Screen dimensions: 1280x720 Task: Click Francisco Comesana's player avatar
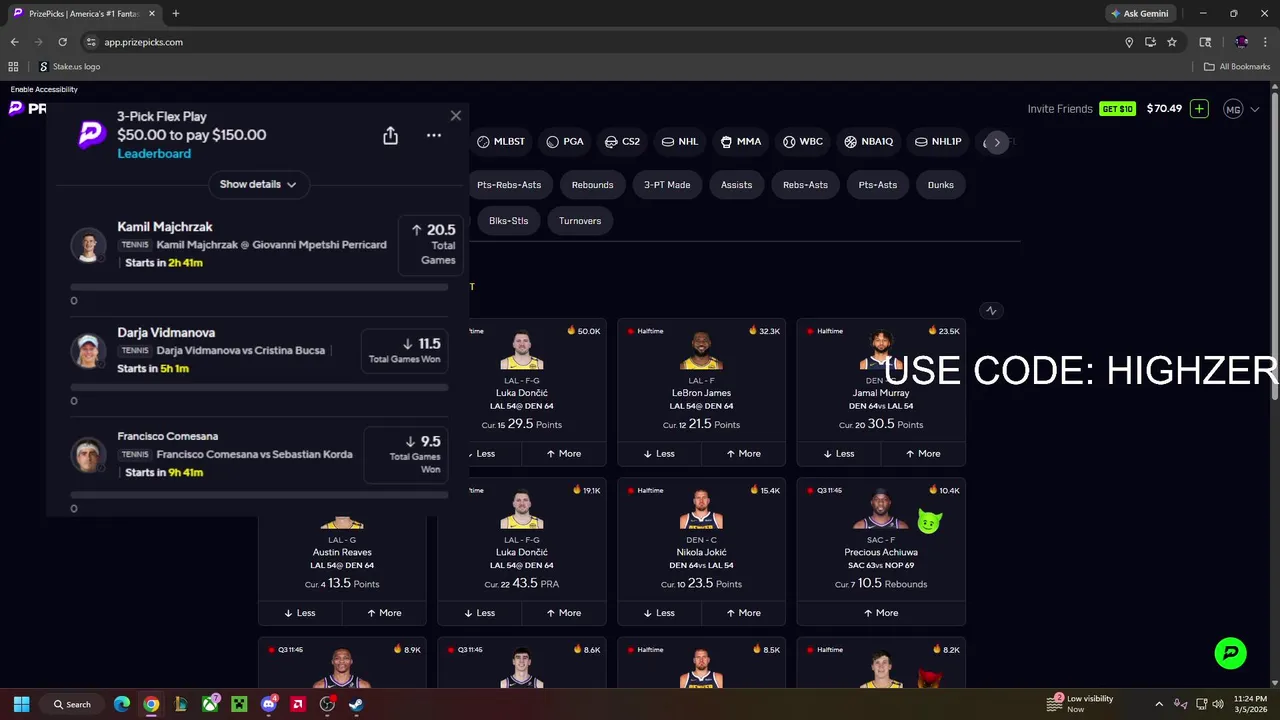[89, 455]
